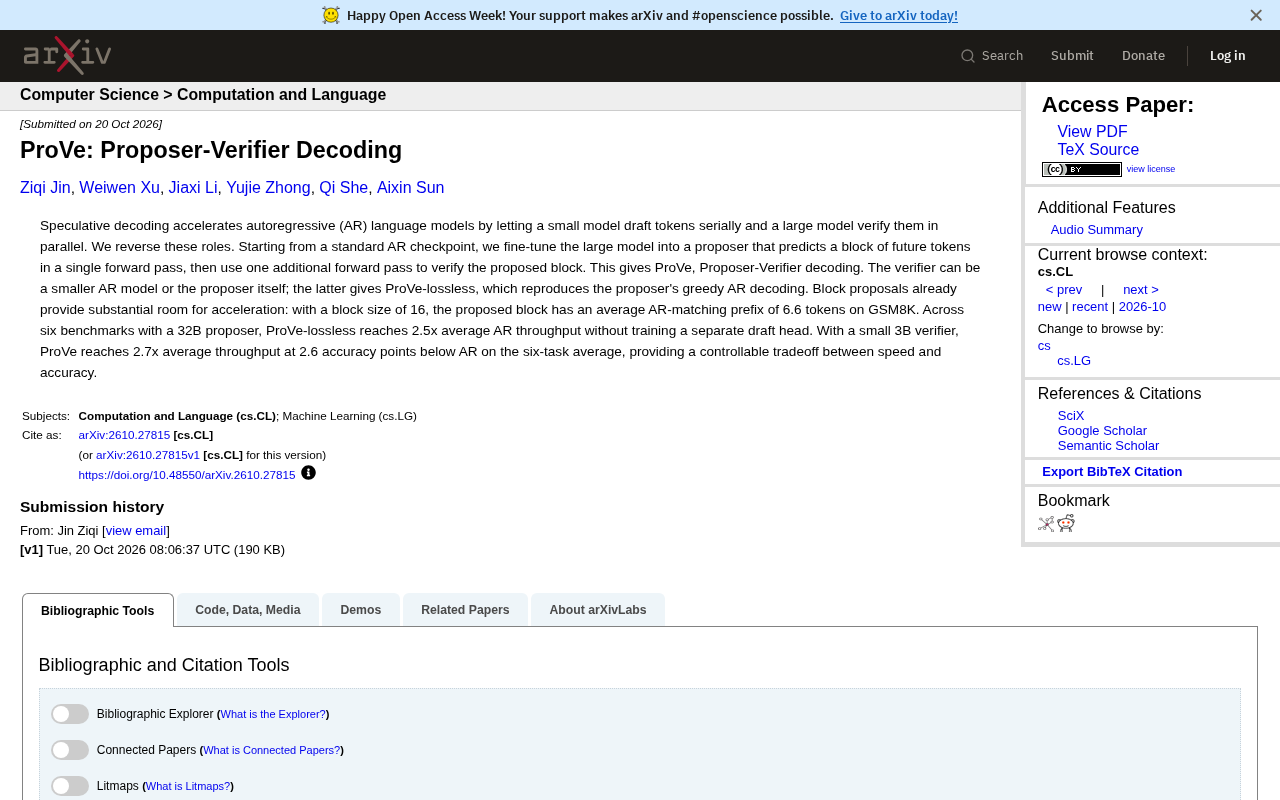
Task: Switch on the Litmaps toggle
Action: point(70,786)
